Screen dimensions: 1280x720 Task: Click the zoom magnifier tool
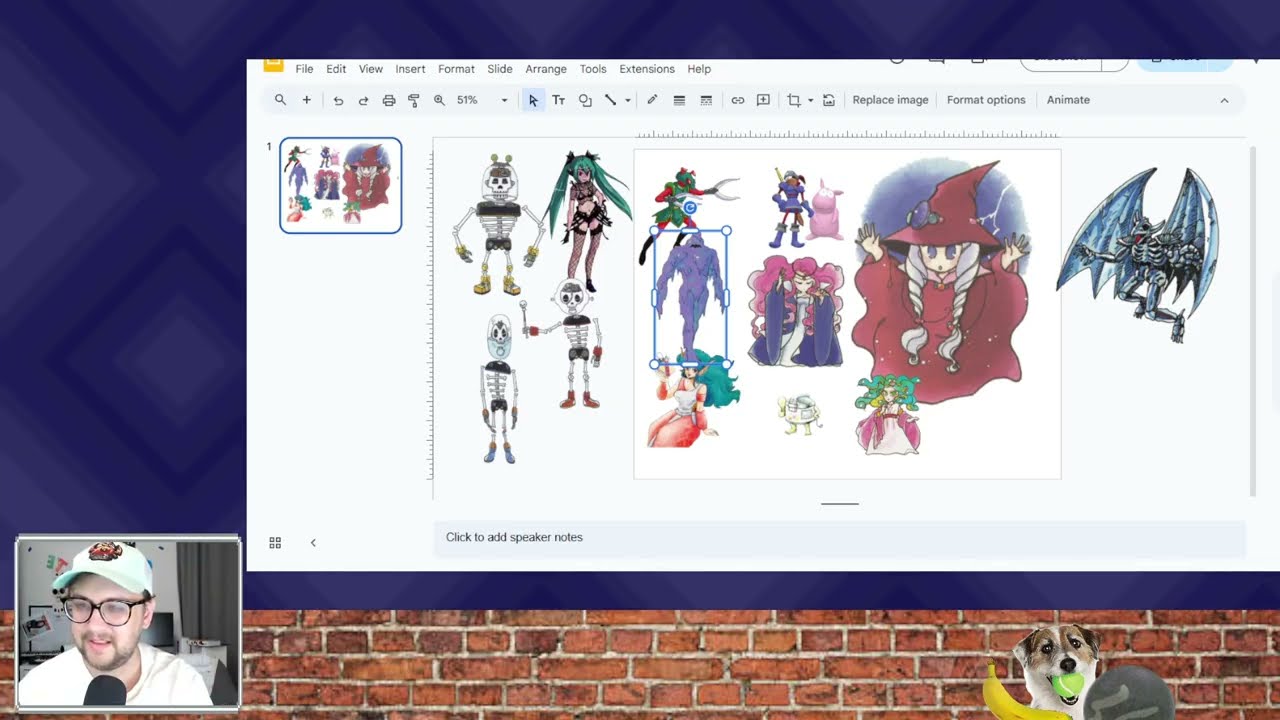pyautogui.click(x=439, y=100)
